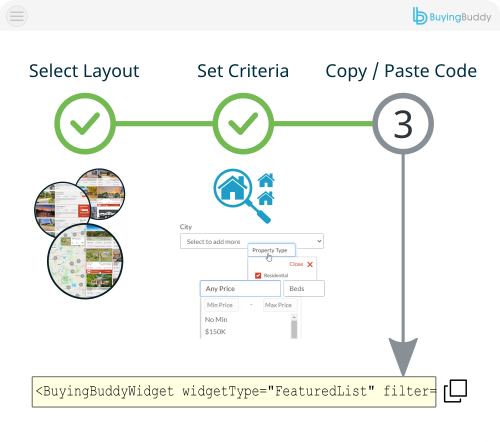Click the map layout thumbnail circle
Screen dimensions: 500x442
85,261
